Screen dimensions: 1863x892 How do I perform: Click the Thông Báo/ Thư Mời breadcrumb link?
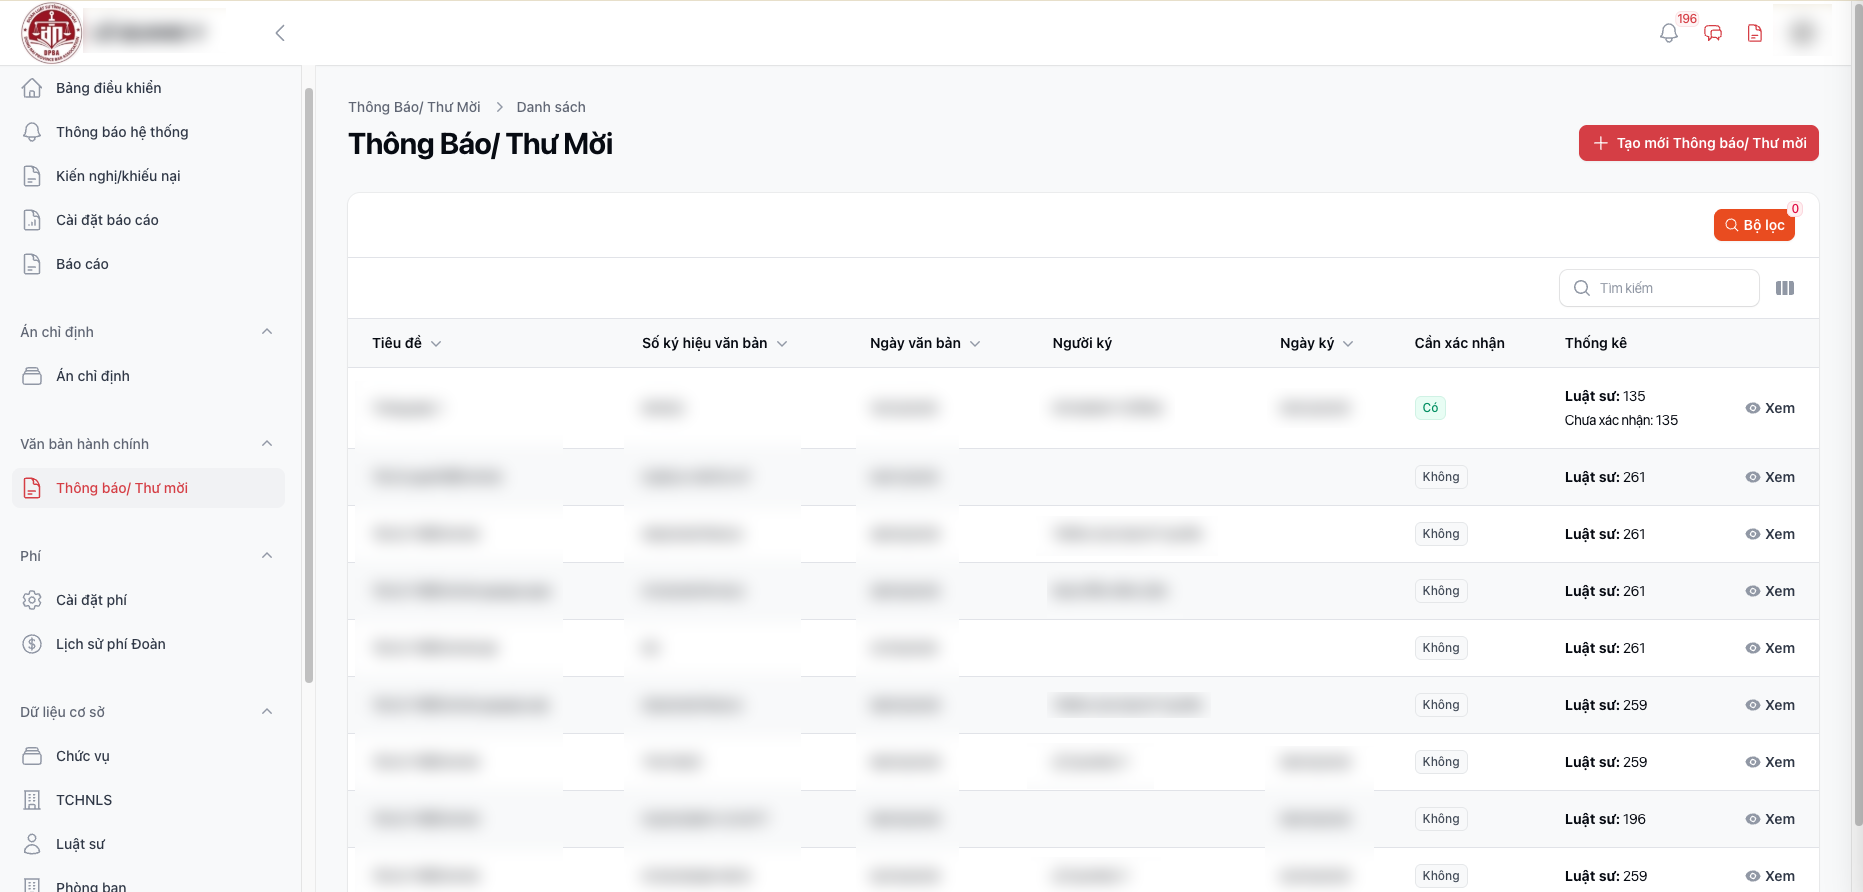(x=414, y=107)
